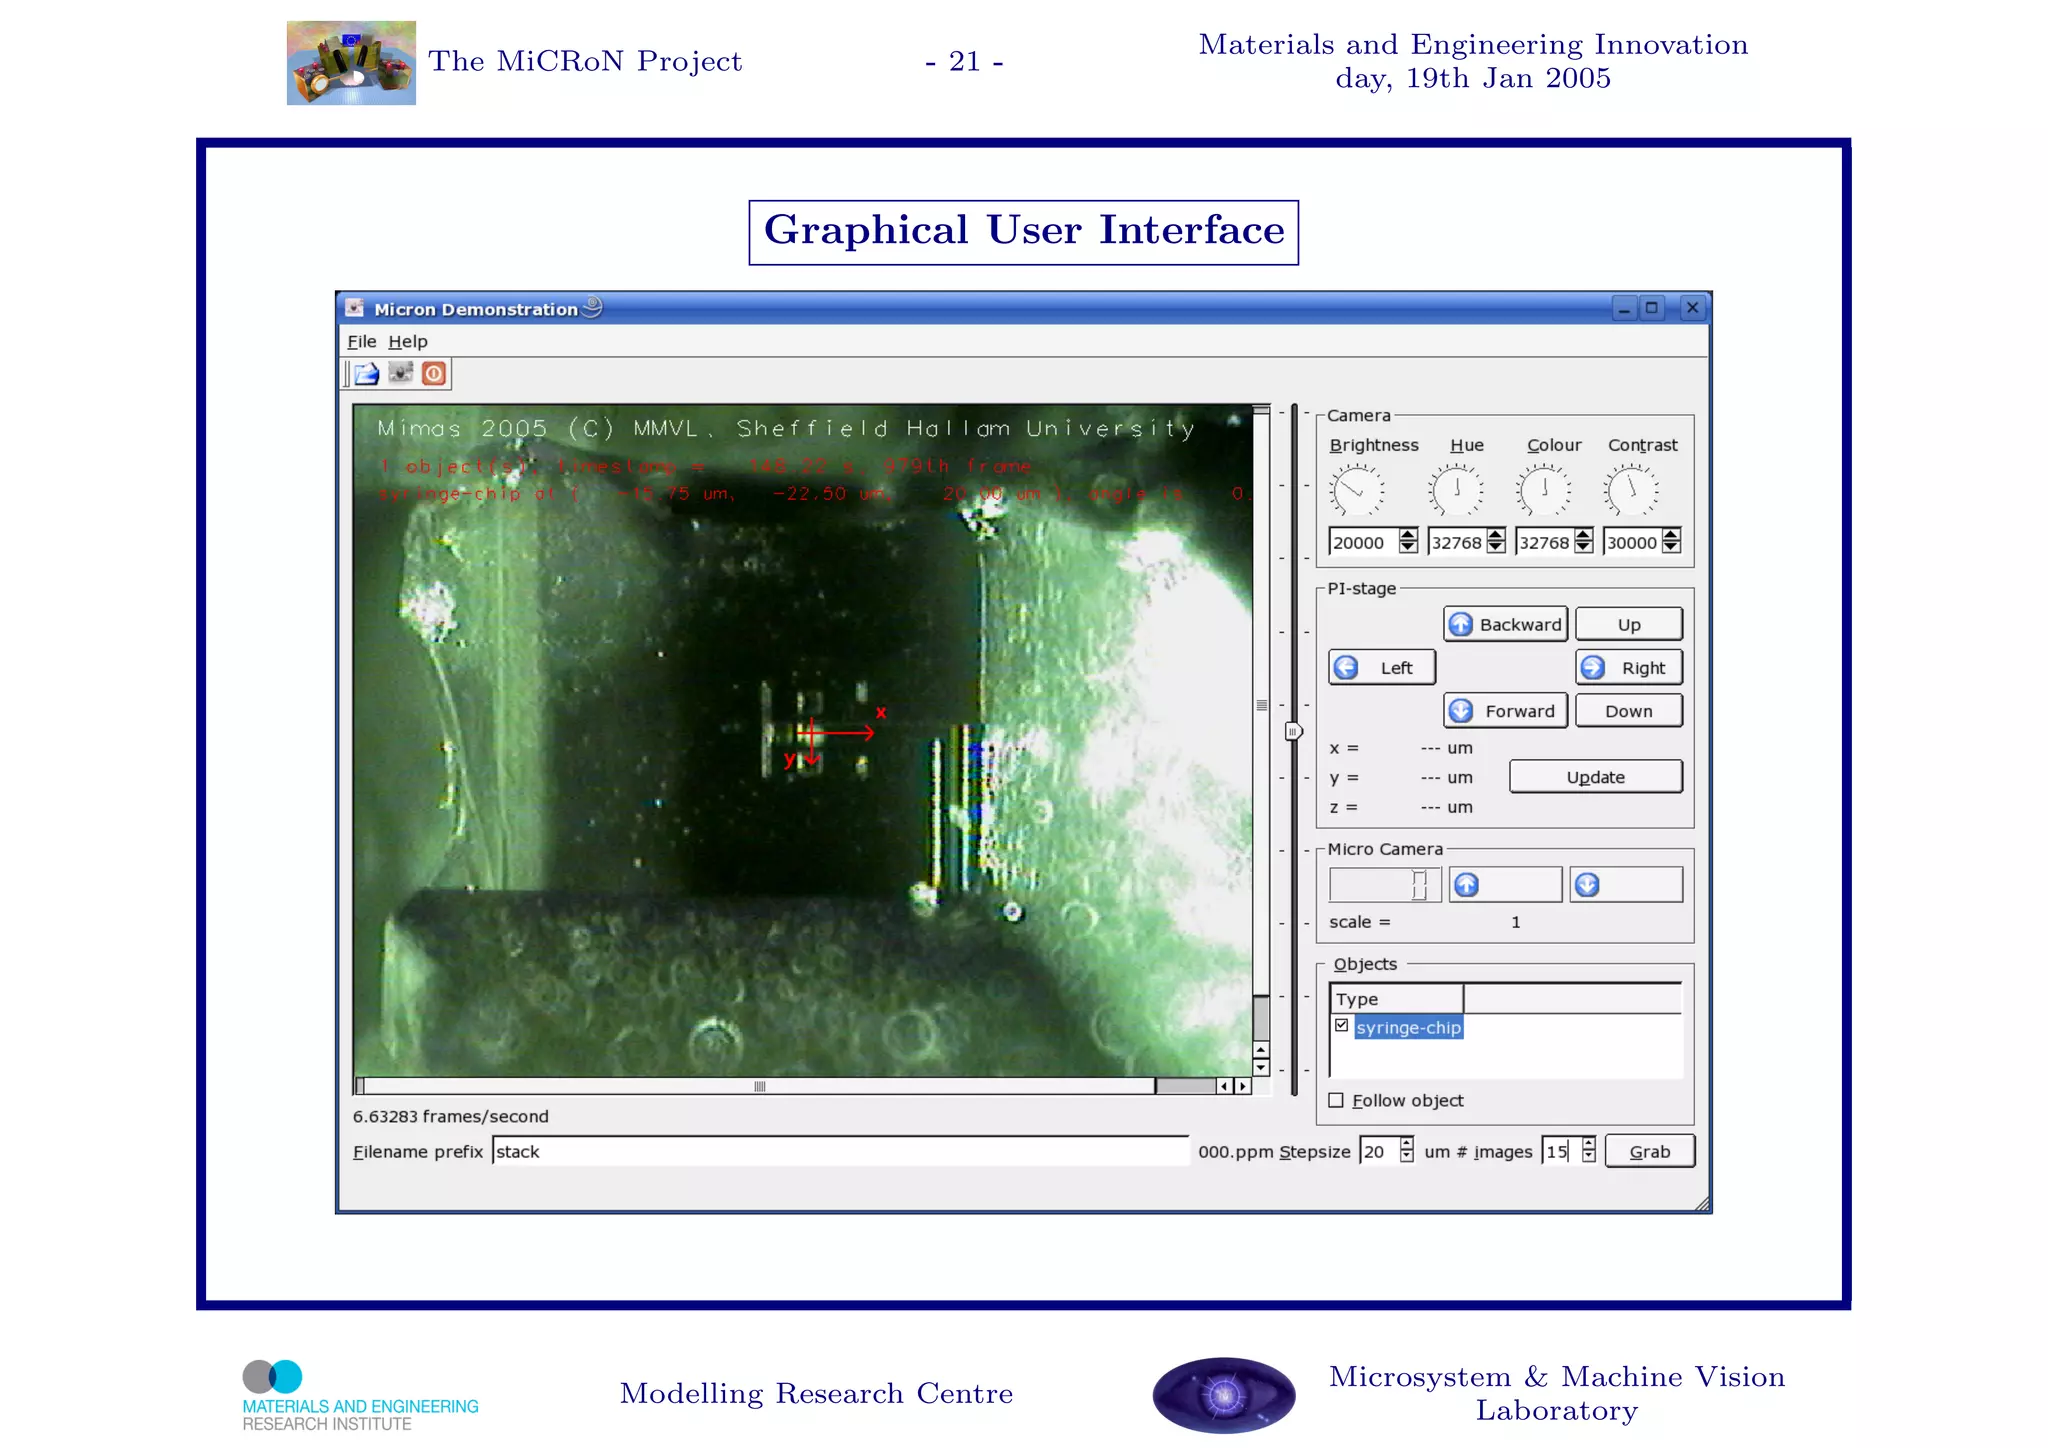Click the horizontal scrollbar left arrow
Screen dimensions: 2048x1448
tap(1224, 1086)
